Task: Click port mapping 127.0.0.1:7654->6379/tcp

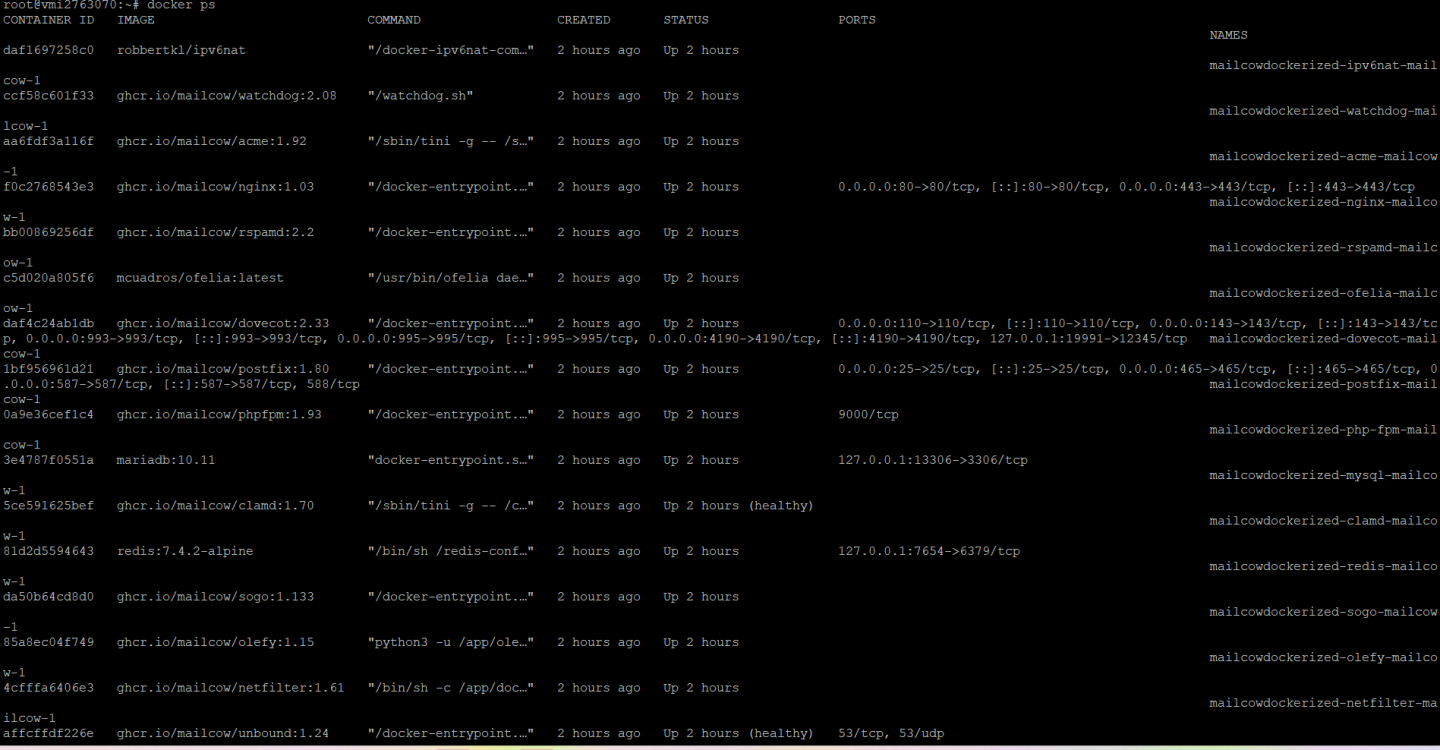Action: tap(929, 551)
